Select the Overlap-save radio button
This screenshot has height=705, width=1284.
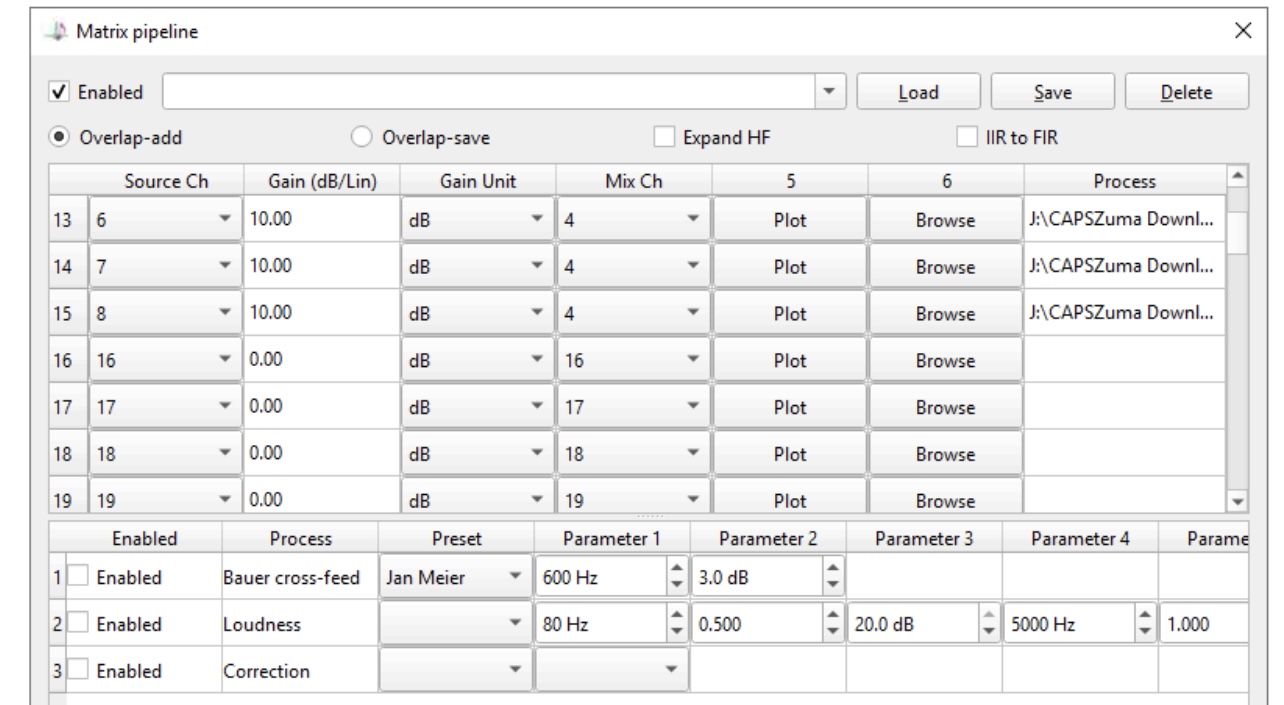pos(363,137)
